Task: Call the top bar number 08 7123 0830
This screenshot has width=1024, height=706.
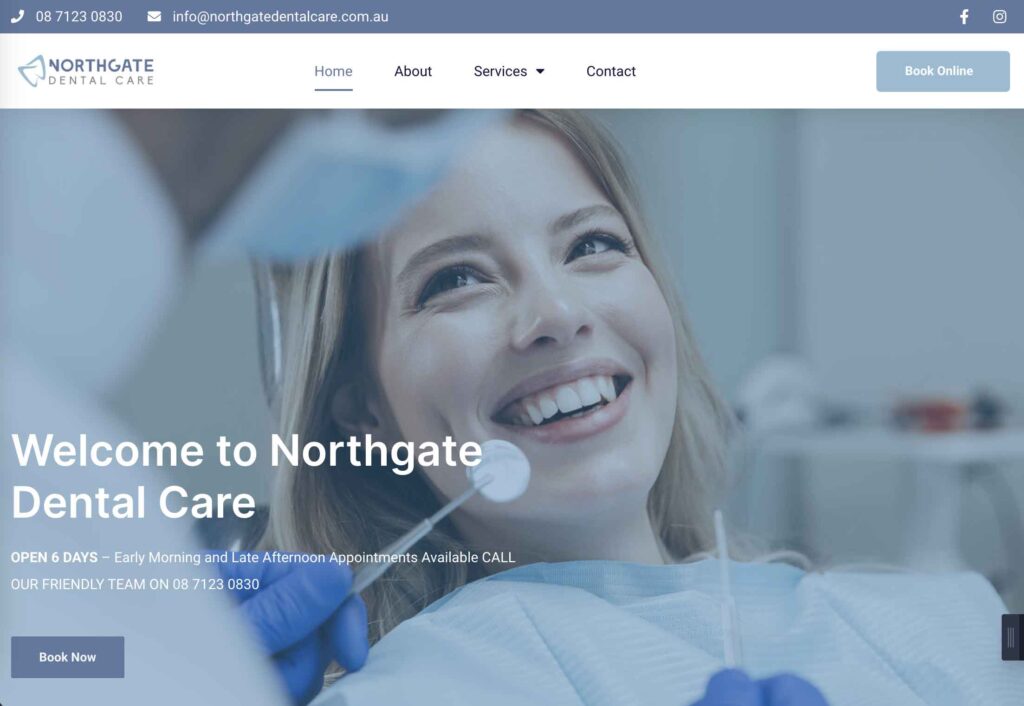Action: pyautogui.click(x=79, y=16)
